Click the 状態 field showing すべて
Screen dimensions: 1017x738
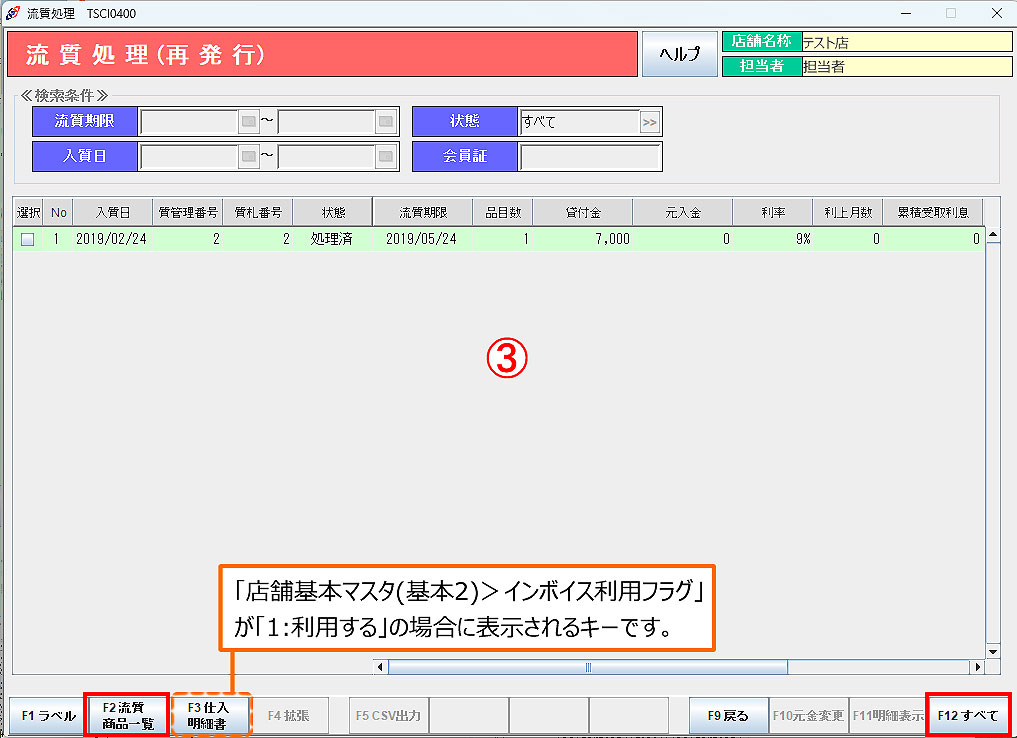pyautogui.click(x=579, y=122)
